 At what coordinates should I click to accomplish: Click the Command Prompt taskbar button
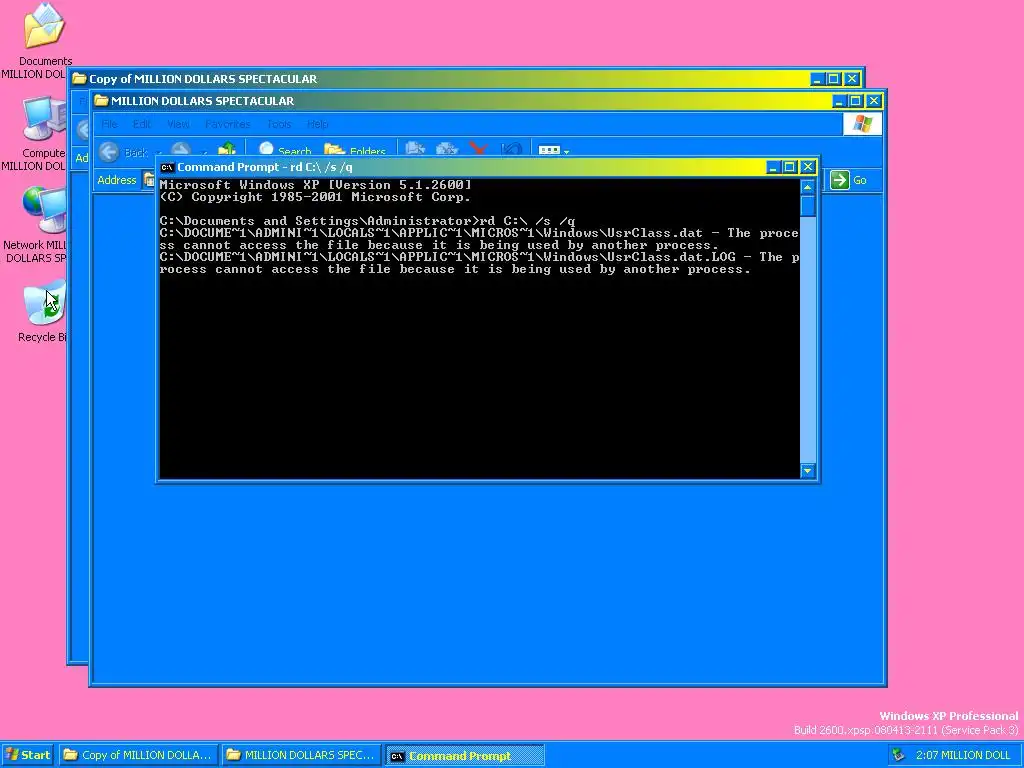(x=464, y=756)
